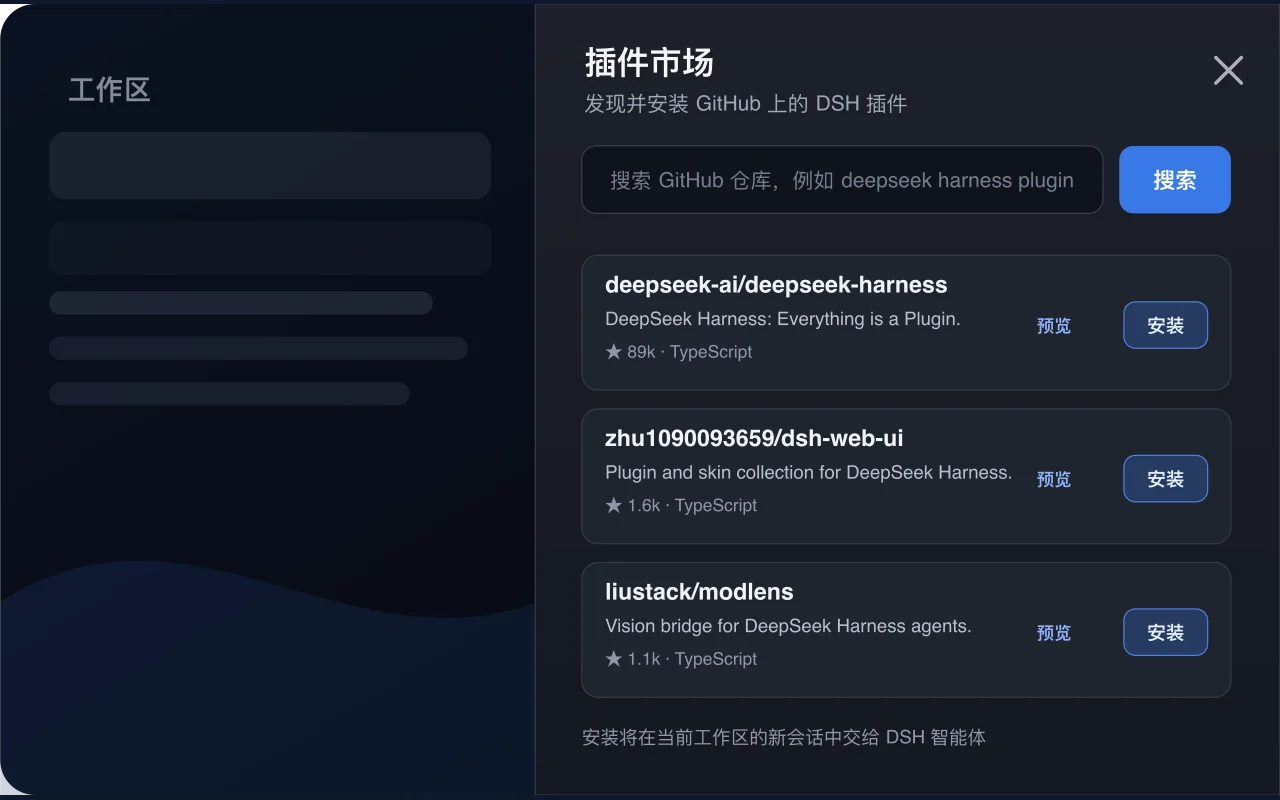Image resolution: width=1280 pixels, height=800 pixels.
Task: Install the liustack/modlens plugin
Action: 1166,632
